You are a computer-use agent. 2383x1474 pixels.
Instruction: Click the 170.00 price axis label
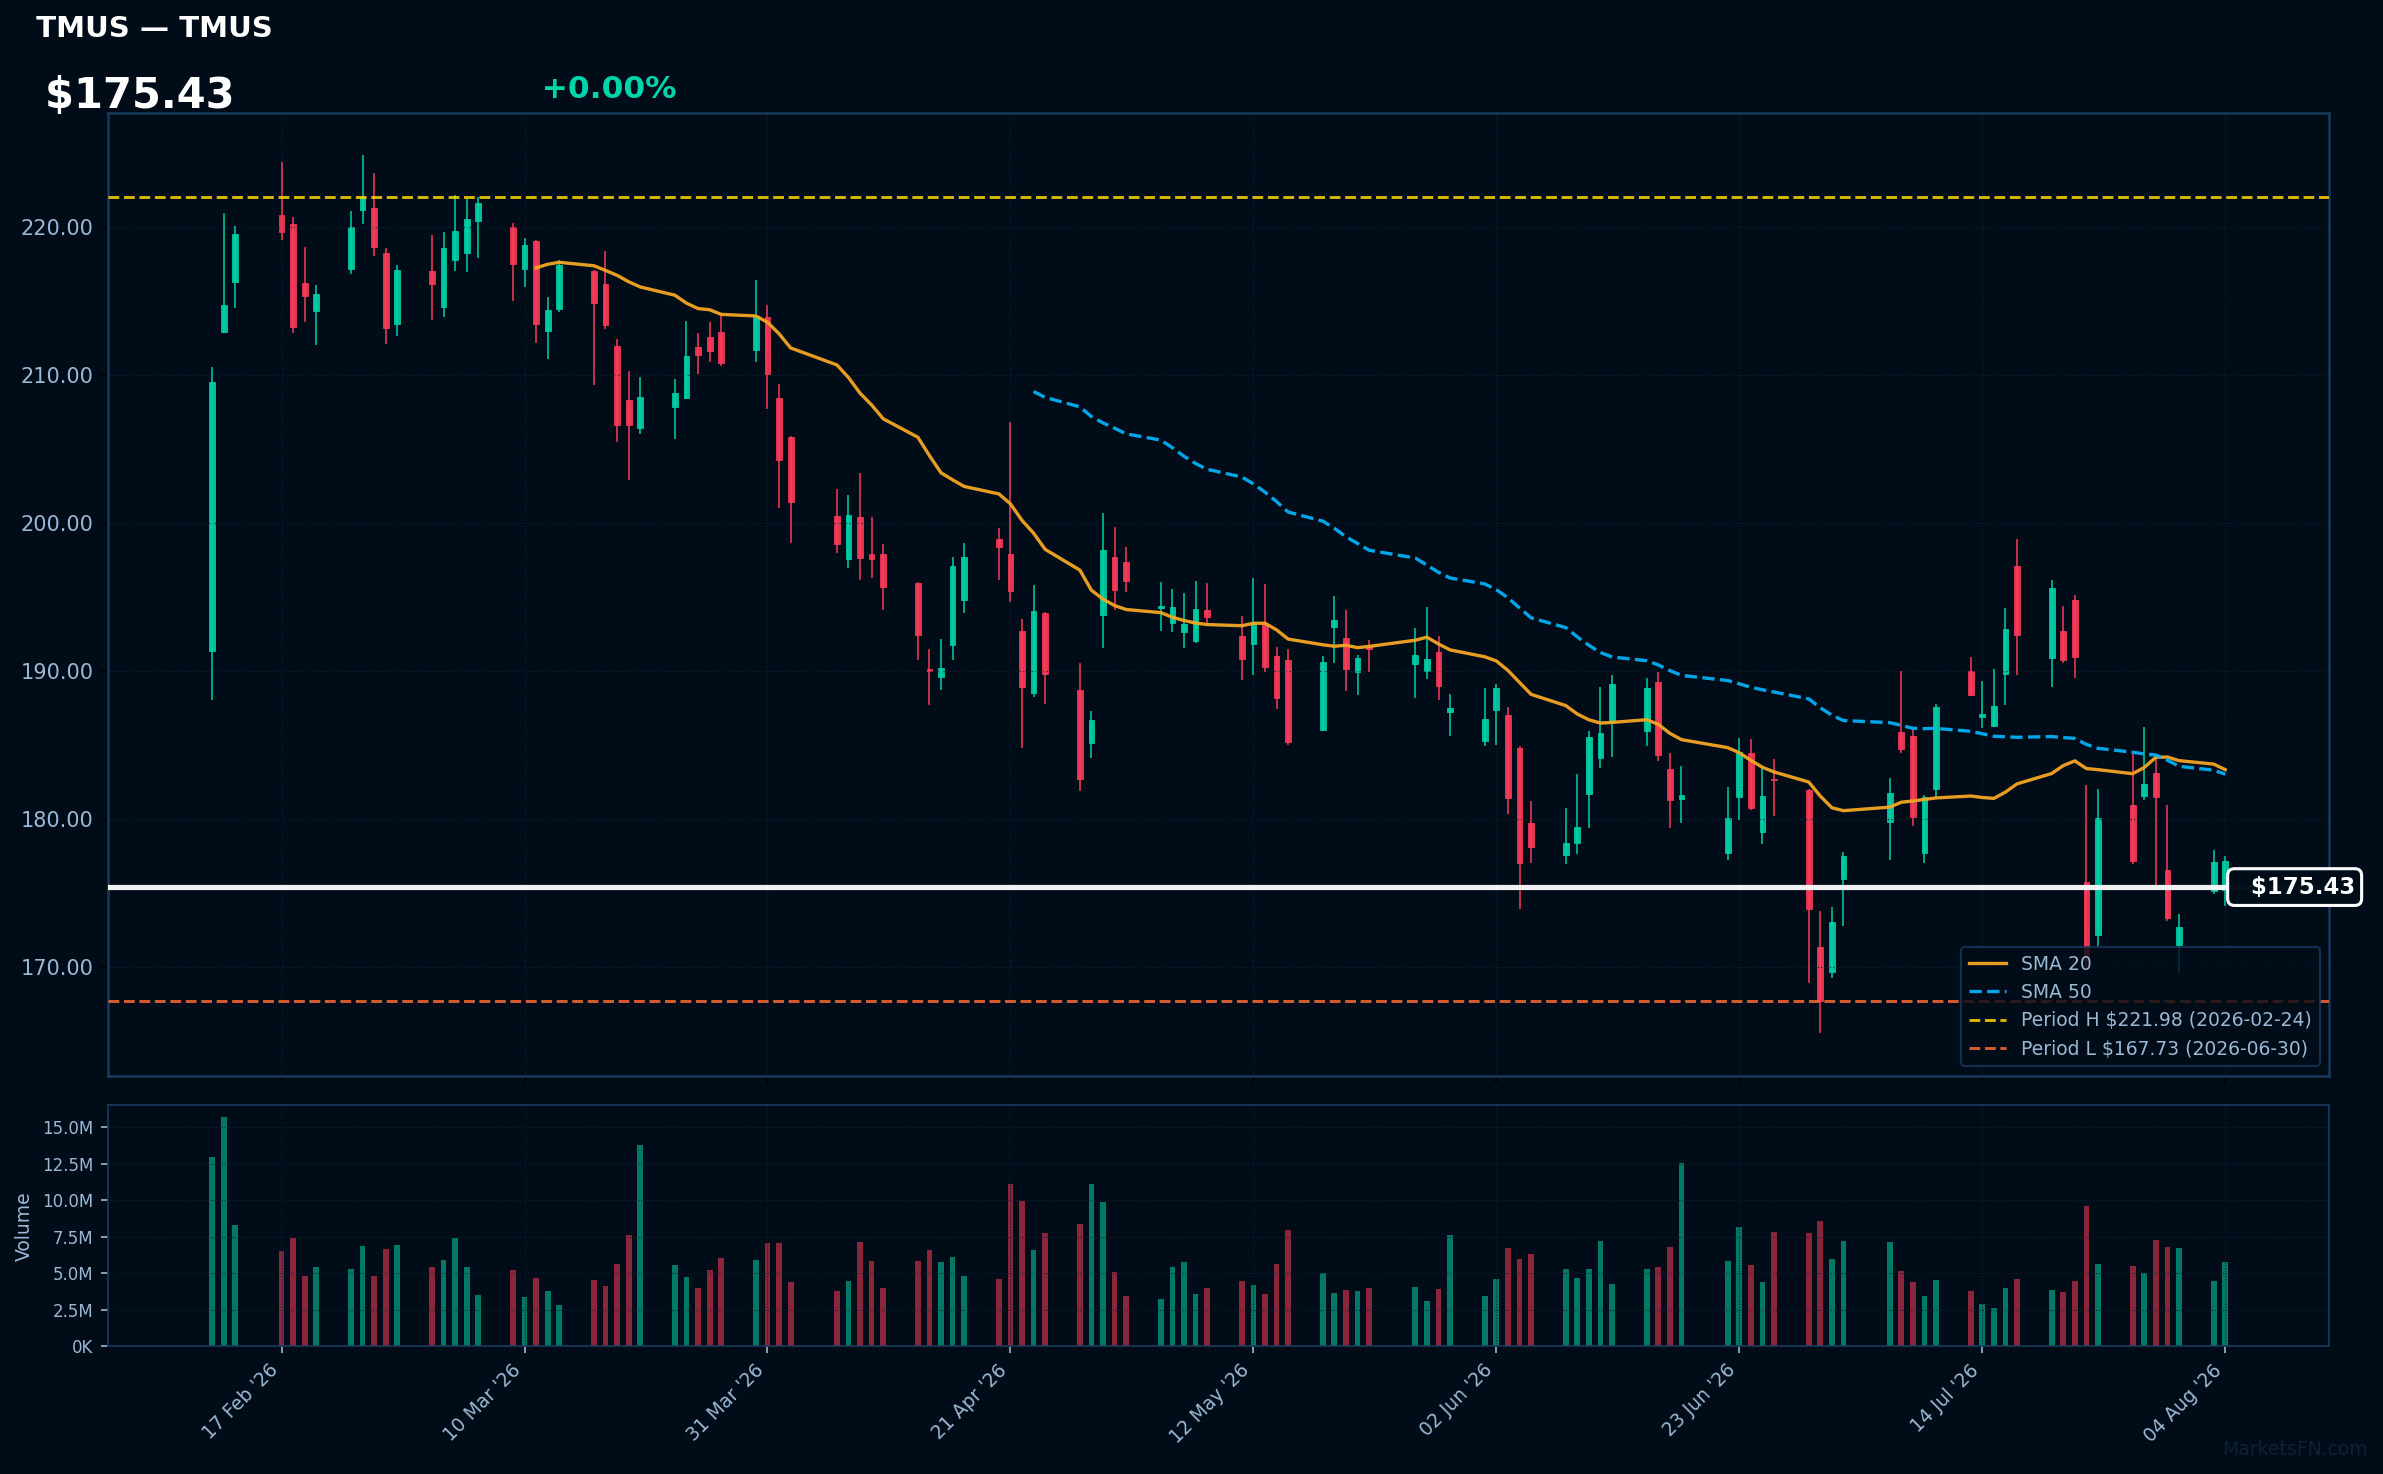57,968
